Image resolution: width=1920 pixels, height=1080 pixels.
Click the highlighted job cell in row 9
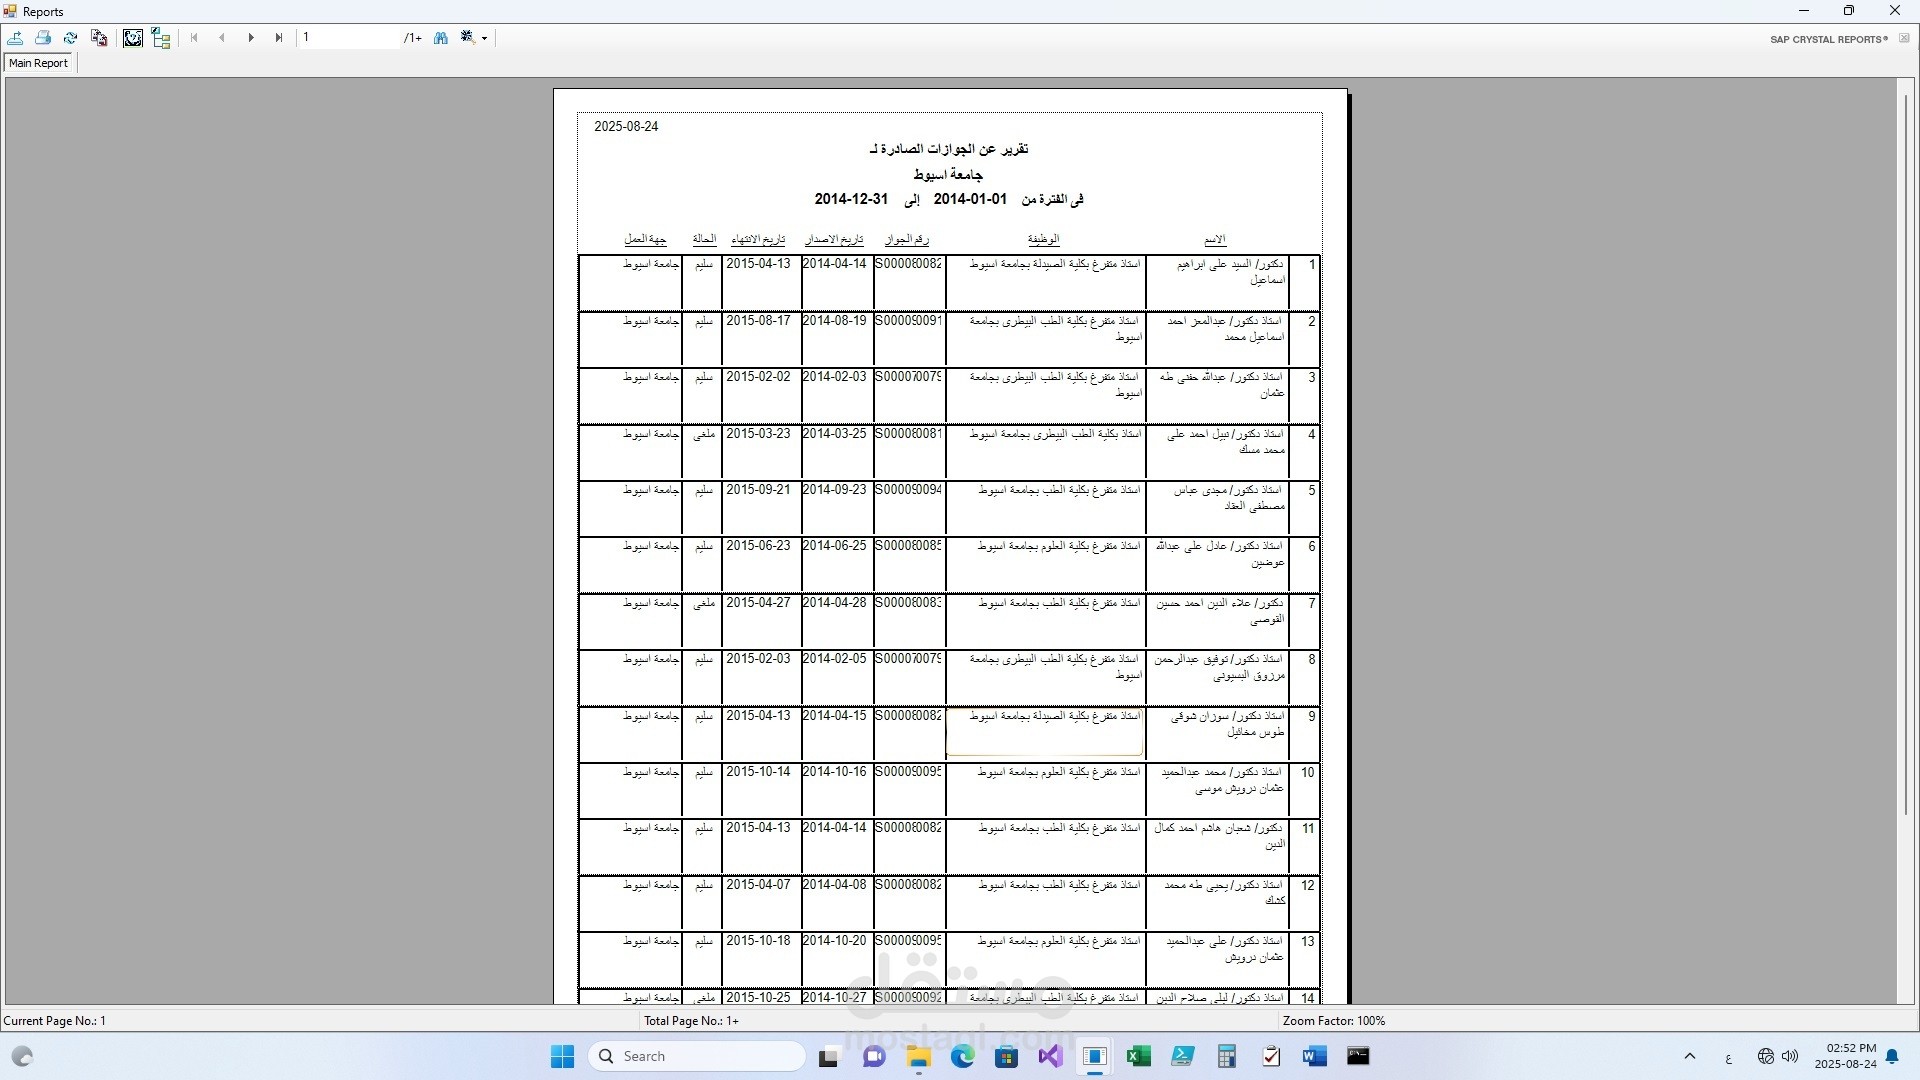click(1044, 732)
